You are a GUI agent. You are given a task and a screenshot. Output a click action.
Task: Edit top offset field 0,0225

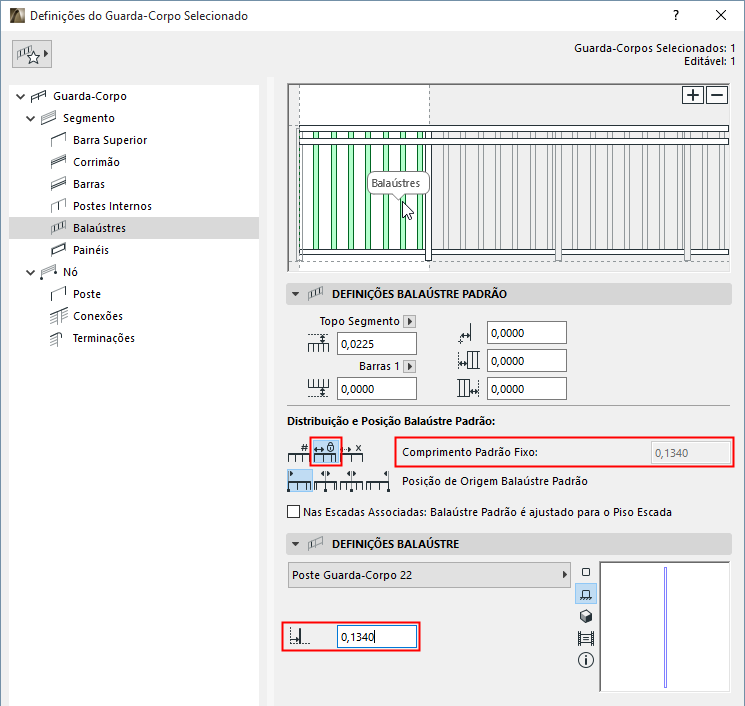click(x=377, y=344)
